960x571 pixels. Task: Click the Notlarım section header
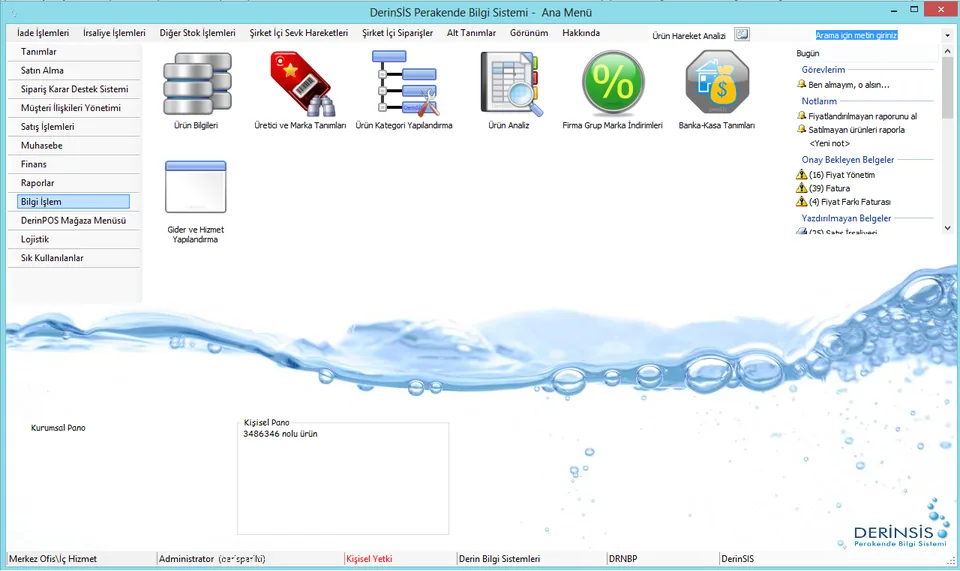pos(819,101)
